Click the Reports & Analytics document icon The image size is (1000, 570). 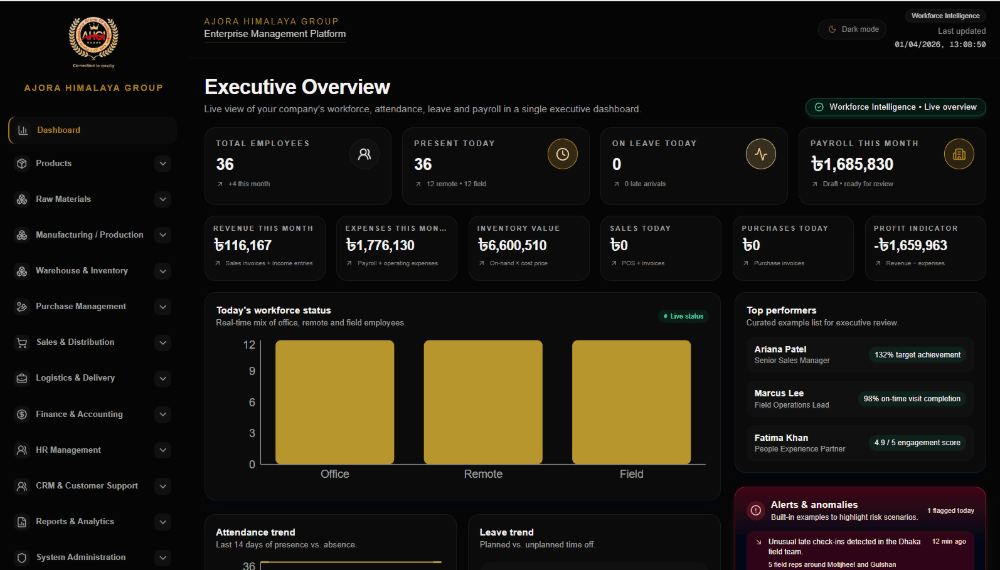point(22,522)
